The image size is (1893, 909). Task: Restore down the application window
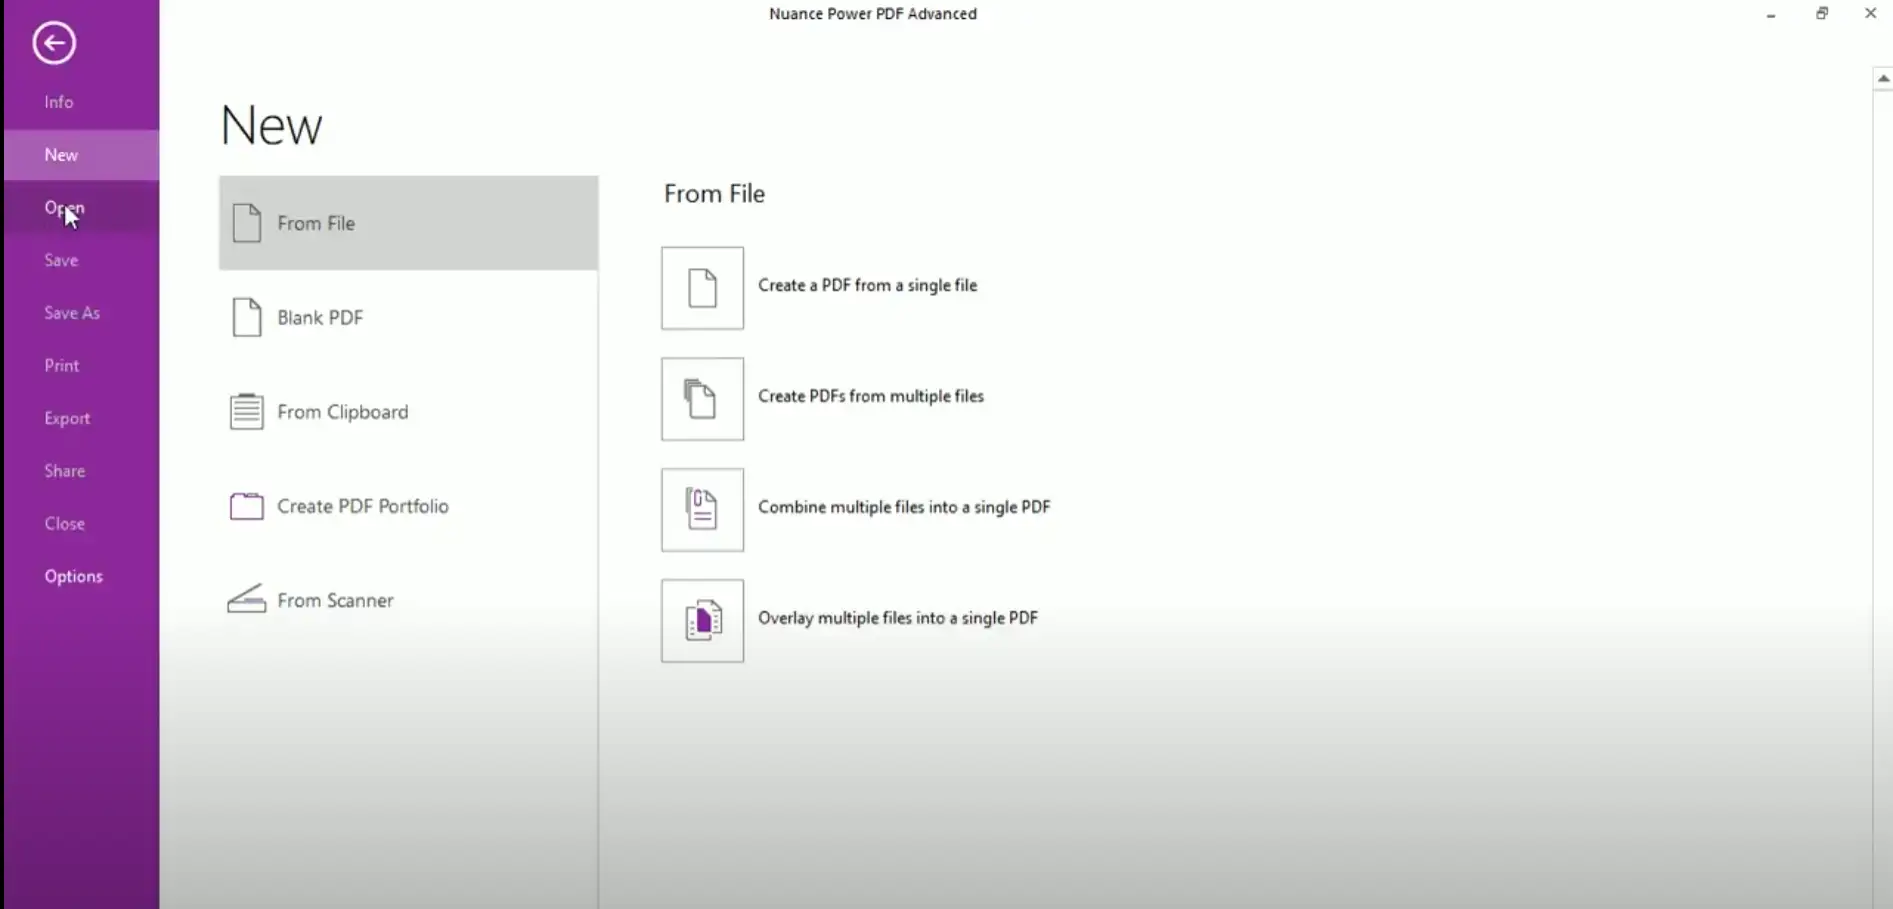tap(1822, 14)
